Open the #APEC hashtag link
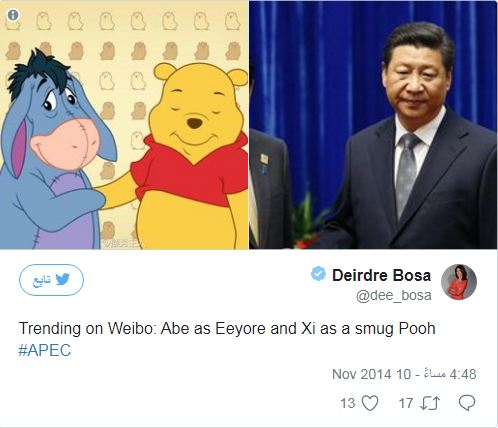Image resolution: width=498 pixels, height=428 pixels. [x=45, y=350]
